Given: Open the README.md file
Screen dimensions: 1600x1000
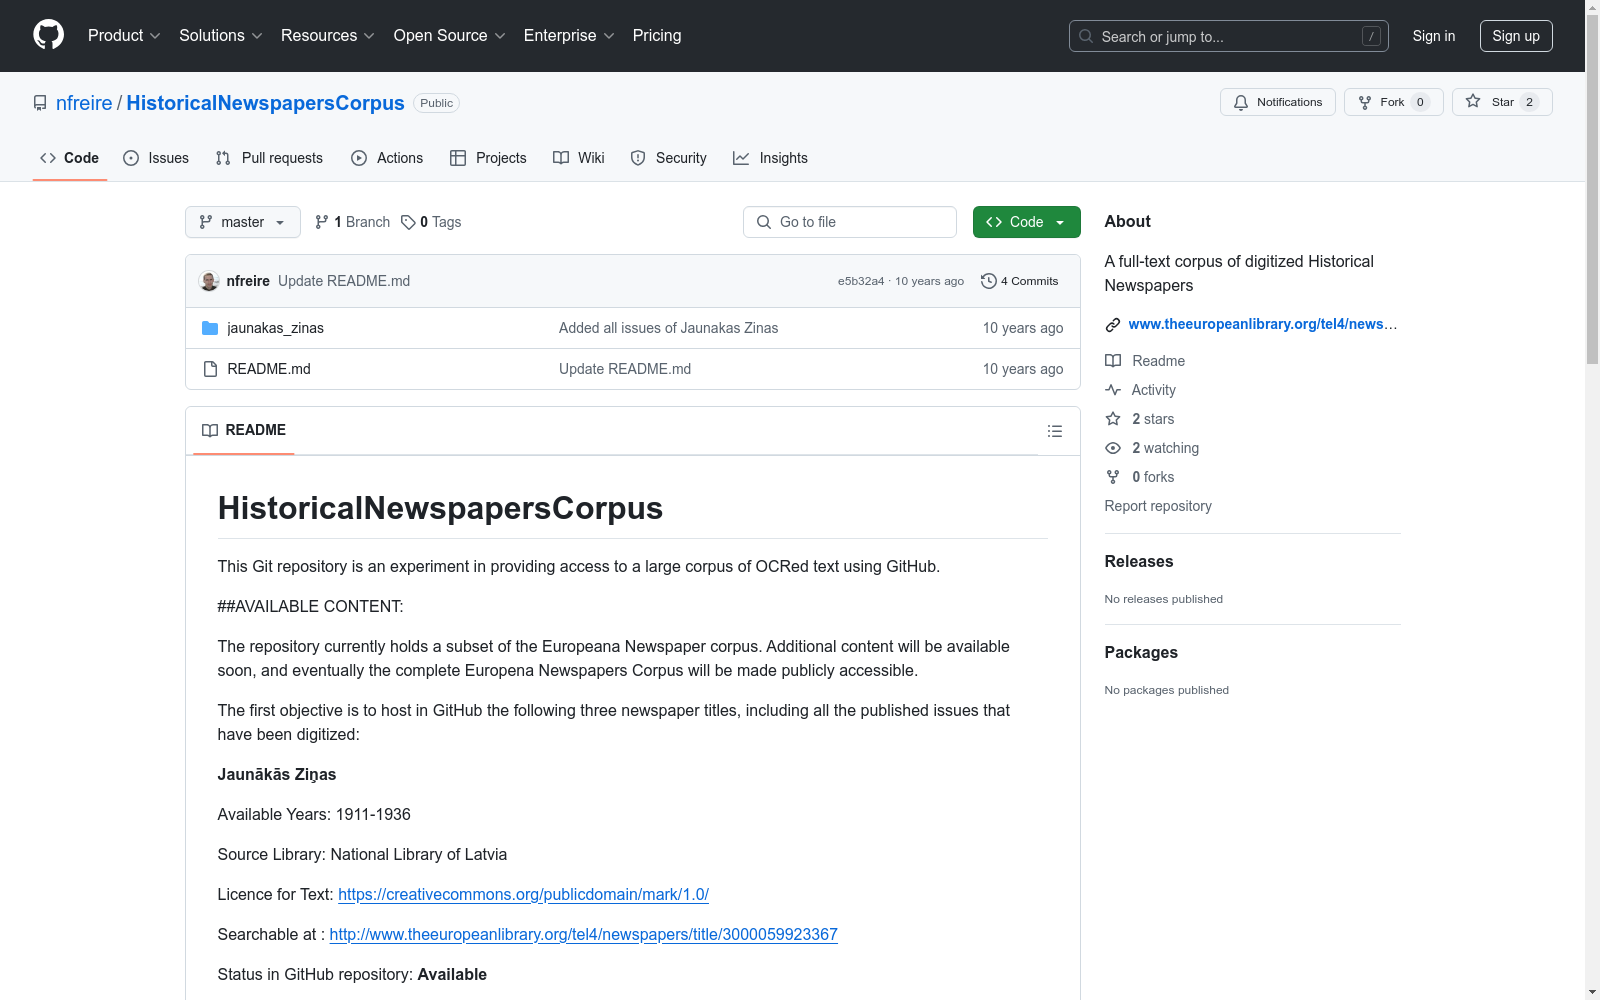Looking at the screenshot, I should pyautogui.click(x=269, y=369).
